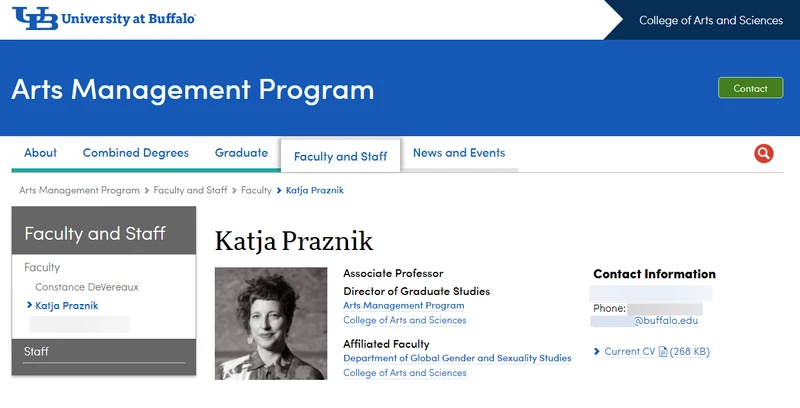This screenshot has height=408, width=800.
Task: Open Arts Management Program link under Director title
Action: point(404,305)
